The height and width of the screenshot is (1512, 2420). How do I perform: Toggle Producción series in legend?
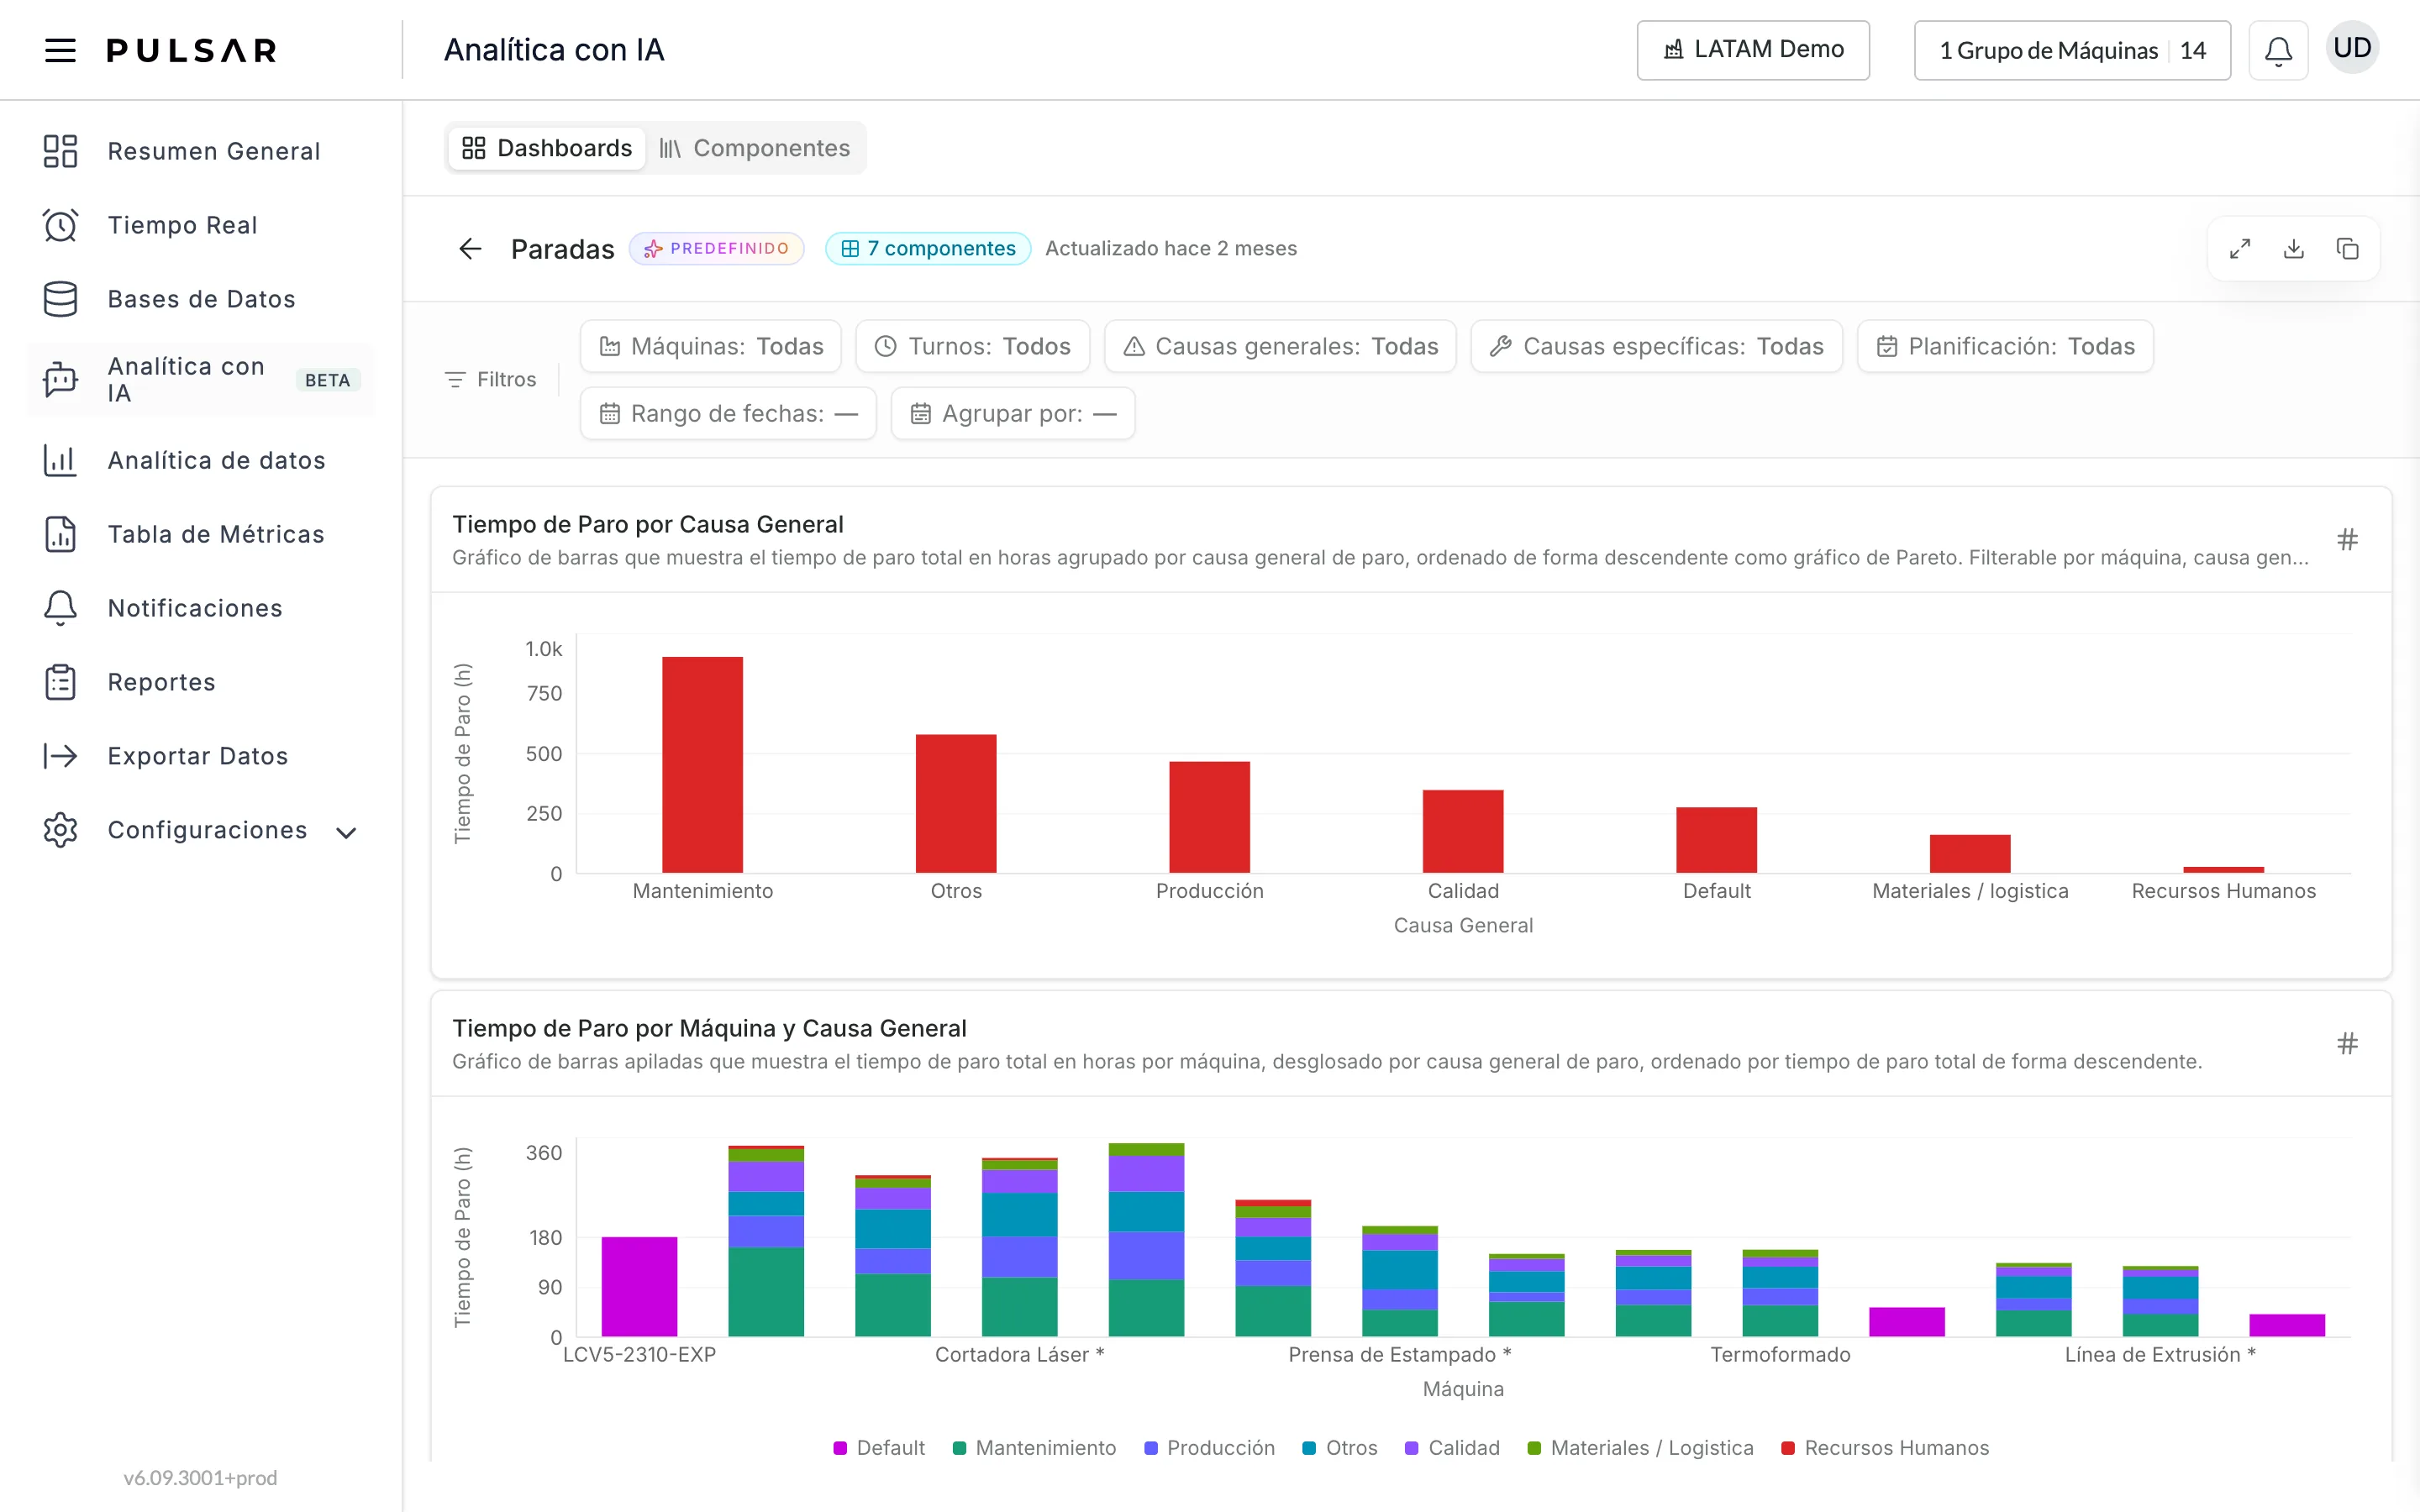(1210, 1448)
